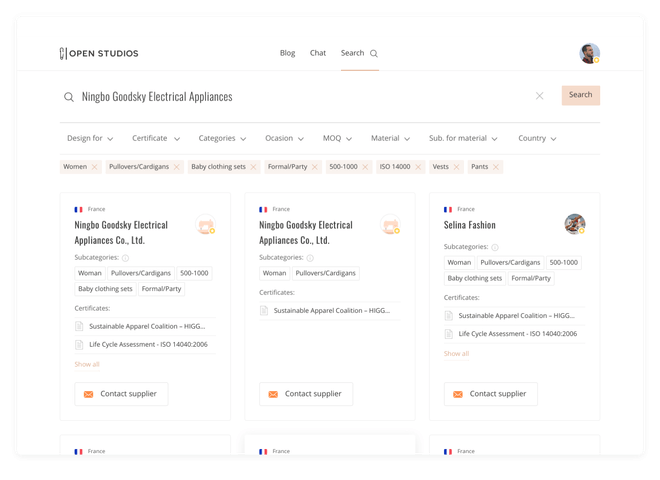This screenshot has width=660, height=480.
Task: Select 500-1000 tag in first card
Action: point(194,273)
